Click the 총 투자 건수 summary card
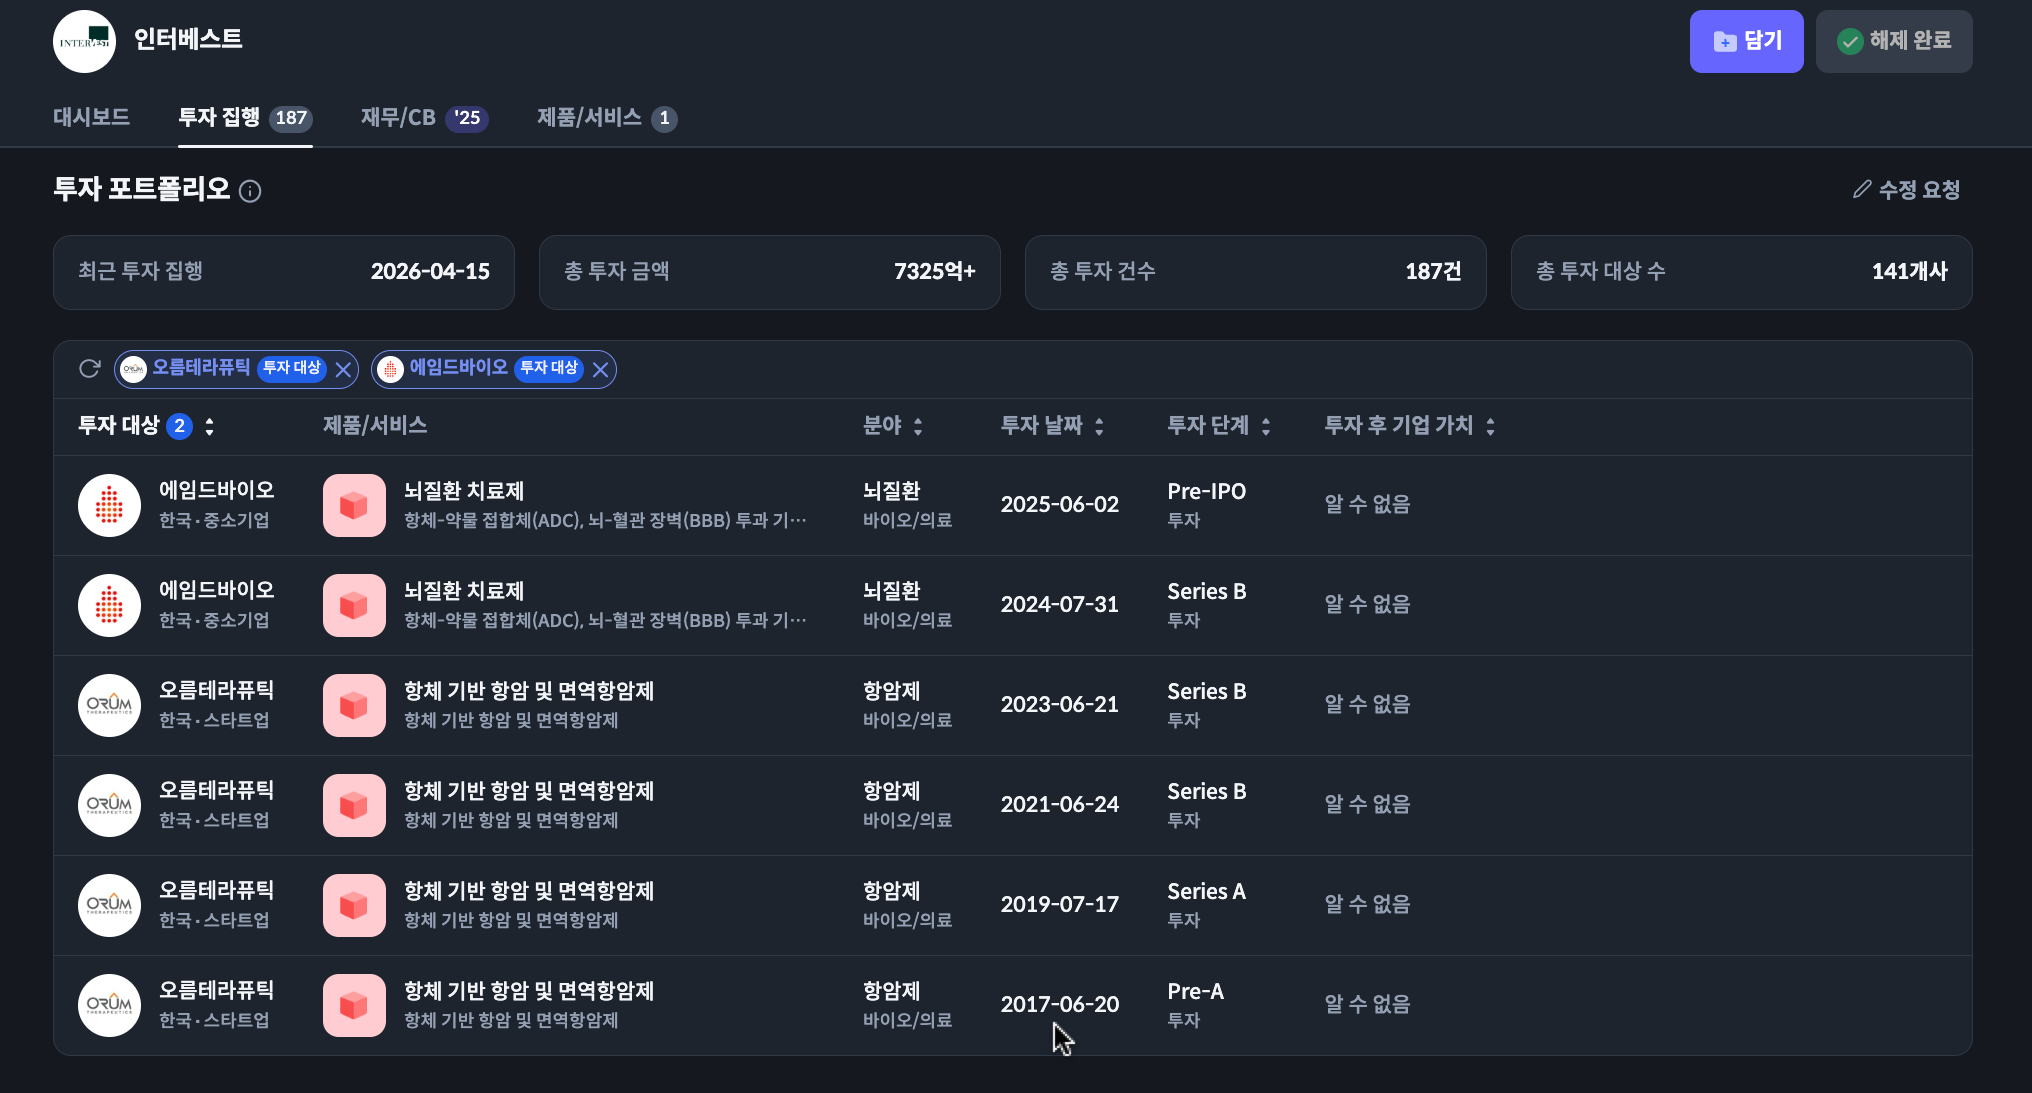This screenshot has height=1093, width=2032. coord(1256,272)
